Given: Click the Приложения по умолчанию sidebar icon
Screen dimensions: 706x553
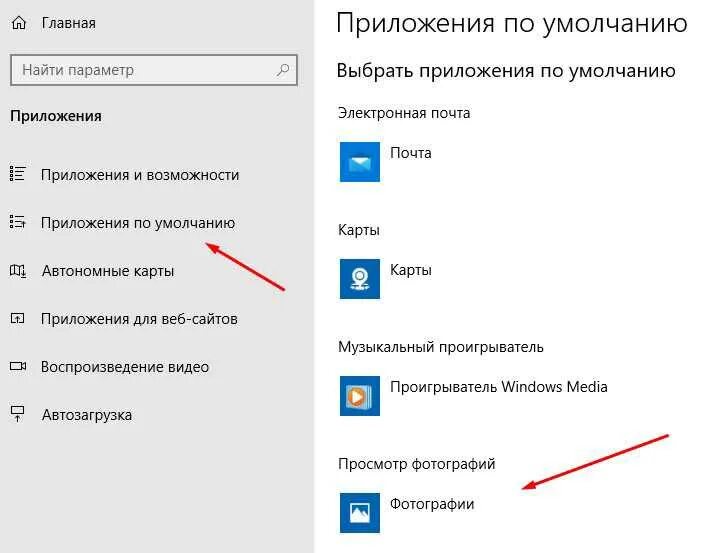Looking at the screenshot, I should click(x=18, y=222).
